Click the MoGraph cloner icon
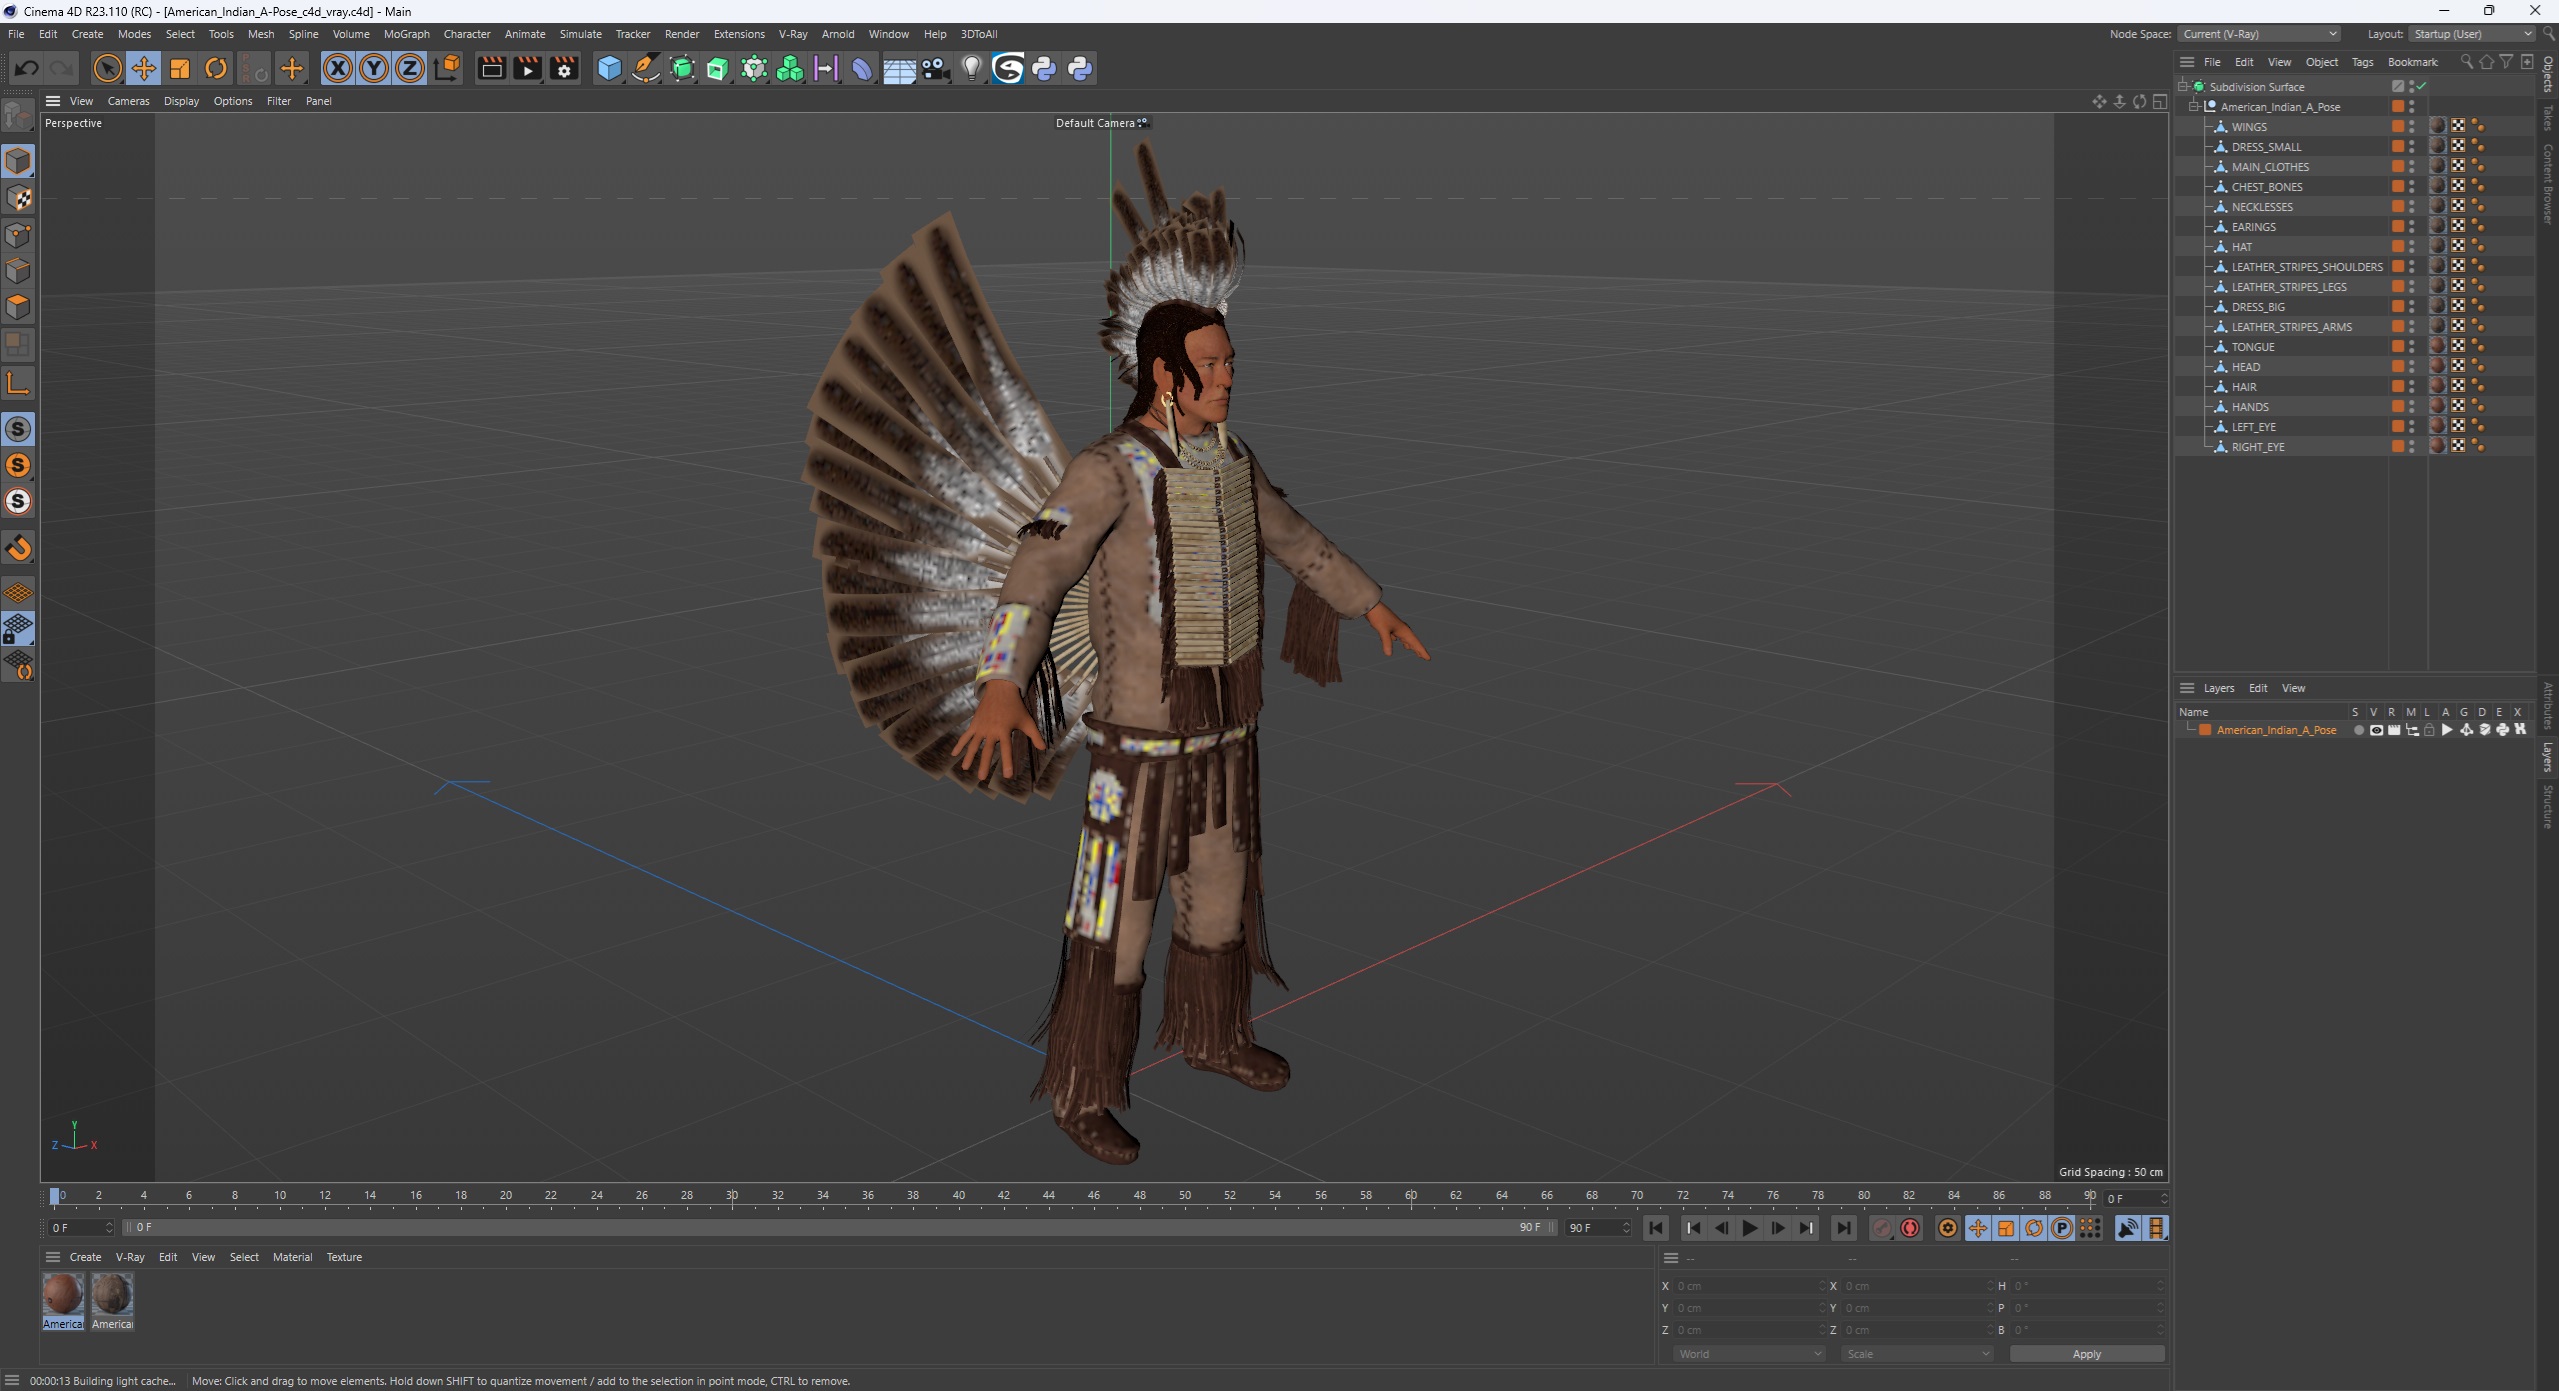 [x=790, y=68]
